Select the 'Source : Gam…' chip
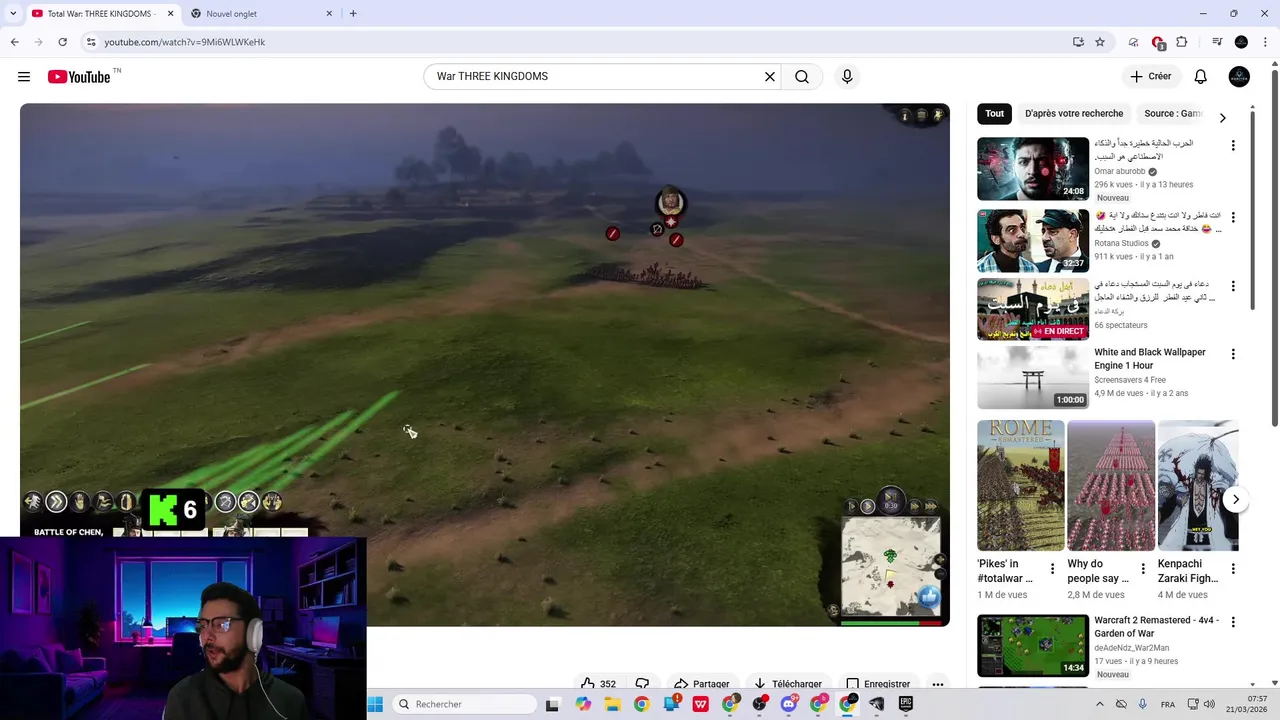1280x720 pixels. 1173,114
